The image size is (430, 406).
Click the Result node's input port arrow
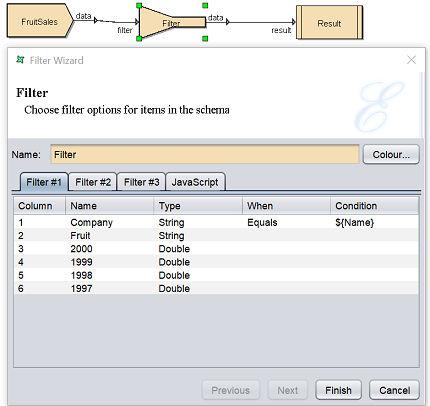coord(294,22)
